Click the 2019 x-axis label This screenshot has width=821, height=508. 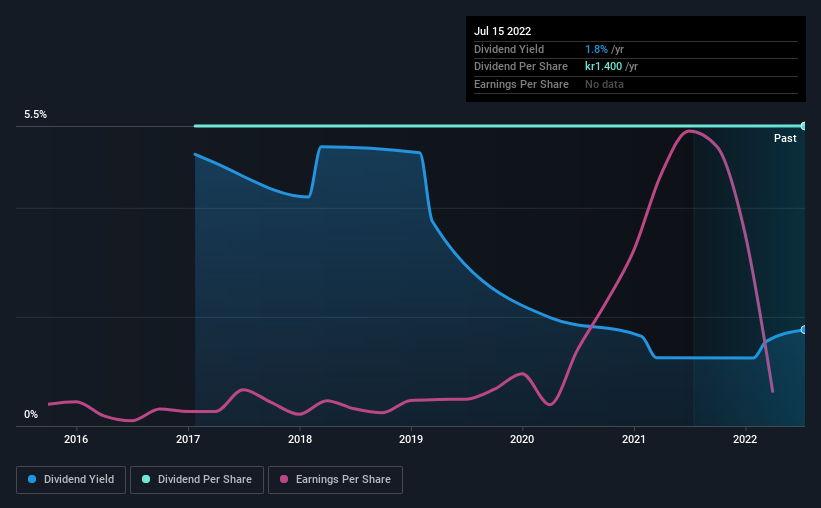click(x=411, y=439)
